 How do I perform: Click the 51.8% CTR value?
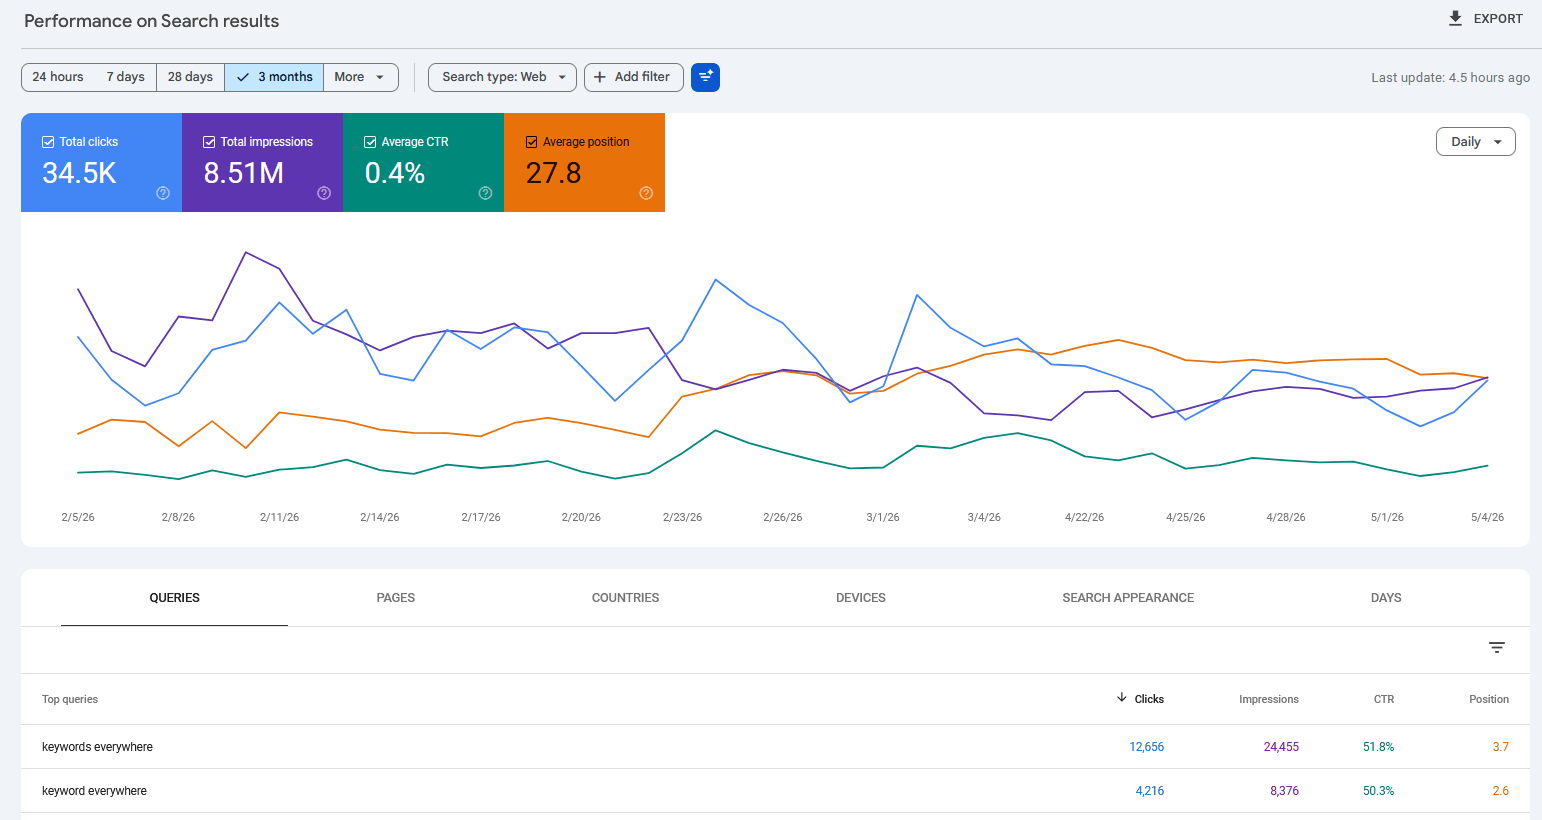click(1378, 747)
